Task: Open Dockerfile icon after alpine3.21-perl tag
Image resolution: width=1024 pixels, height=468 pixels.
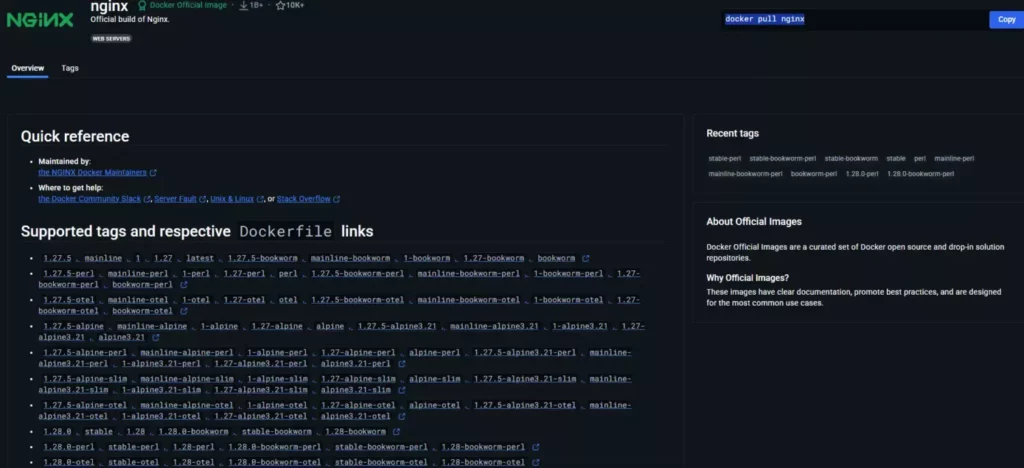Action: (x=402, y=364)
